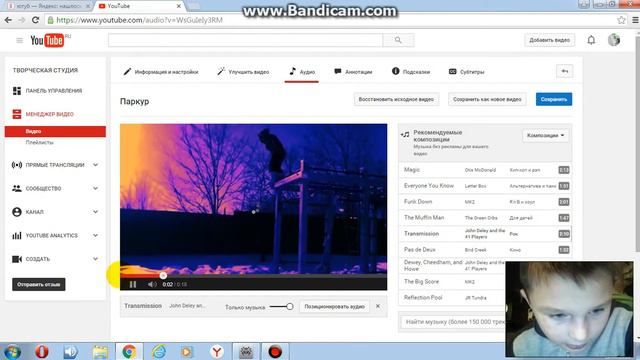
Task: Select the Pas de Deux track
Action: (485, 249)
